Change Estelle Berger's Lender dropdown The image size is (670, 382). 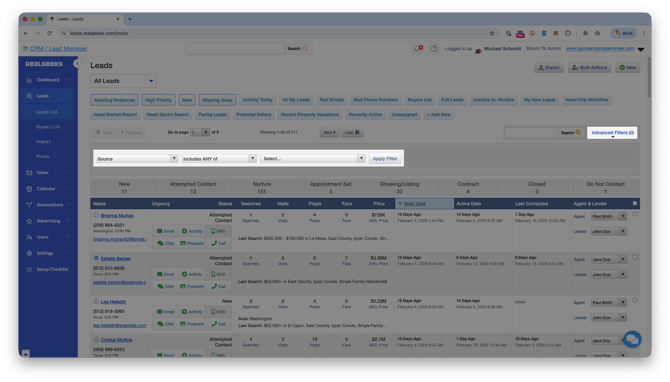609,275
